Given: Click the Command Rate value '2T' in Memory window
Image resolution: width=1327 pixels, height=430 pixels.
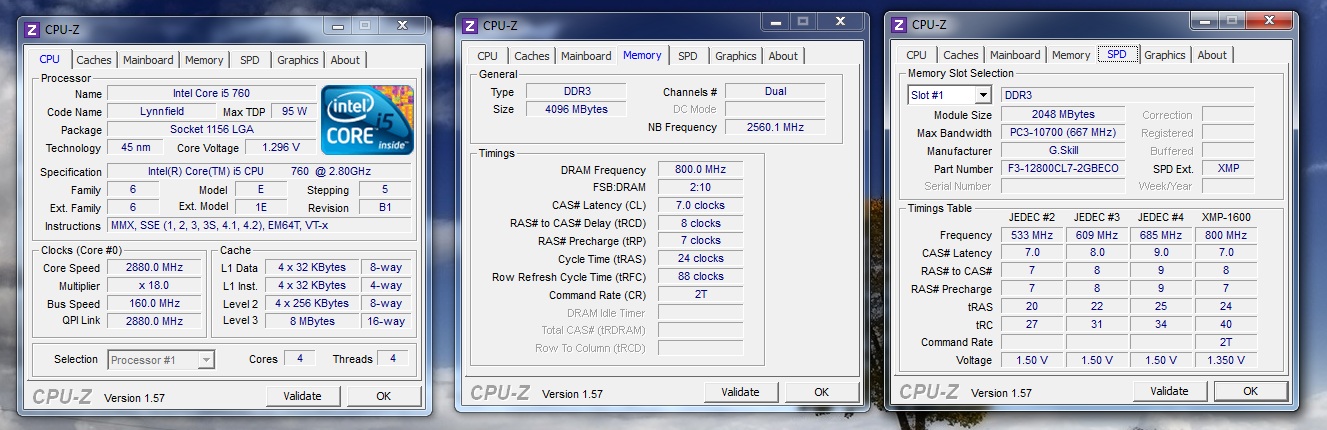Looking at the screenshot, I should 700,295.
